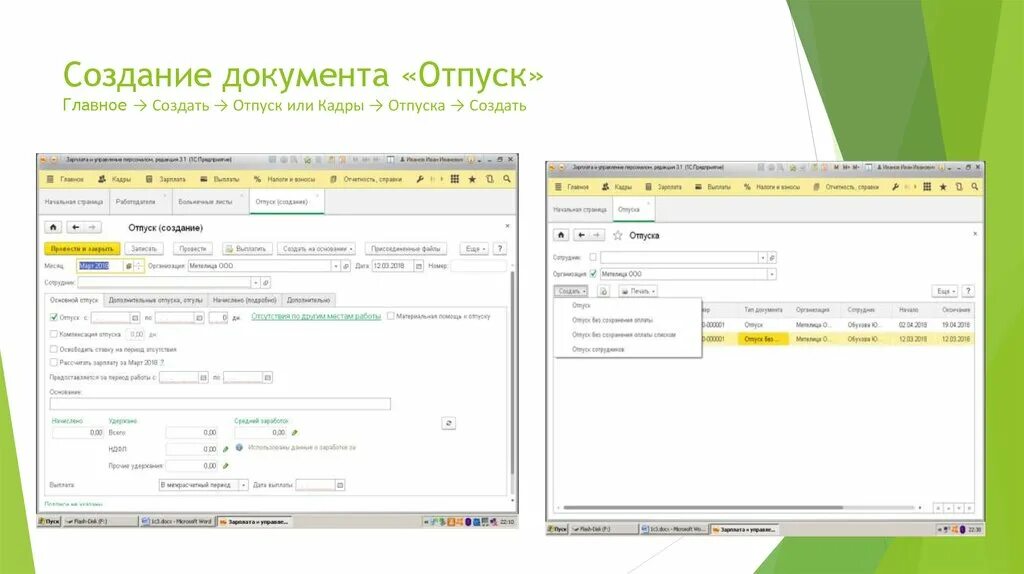Image resolution: width=1024 pixels, height=574 pixels.
Task: Click search magnifier in left window toolbar
Action: tap(507, 179)
